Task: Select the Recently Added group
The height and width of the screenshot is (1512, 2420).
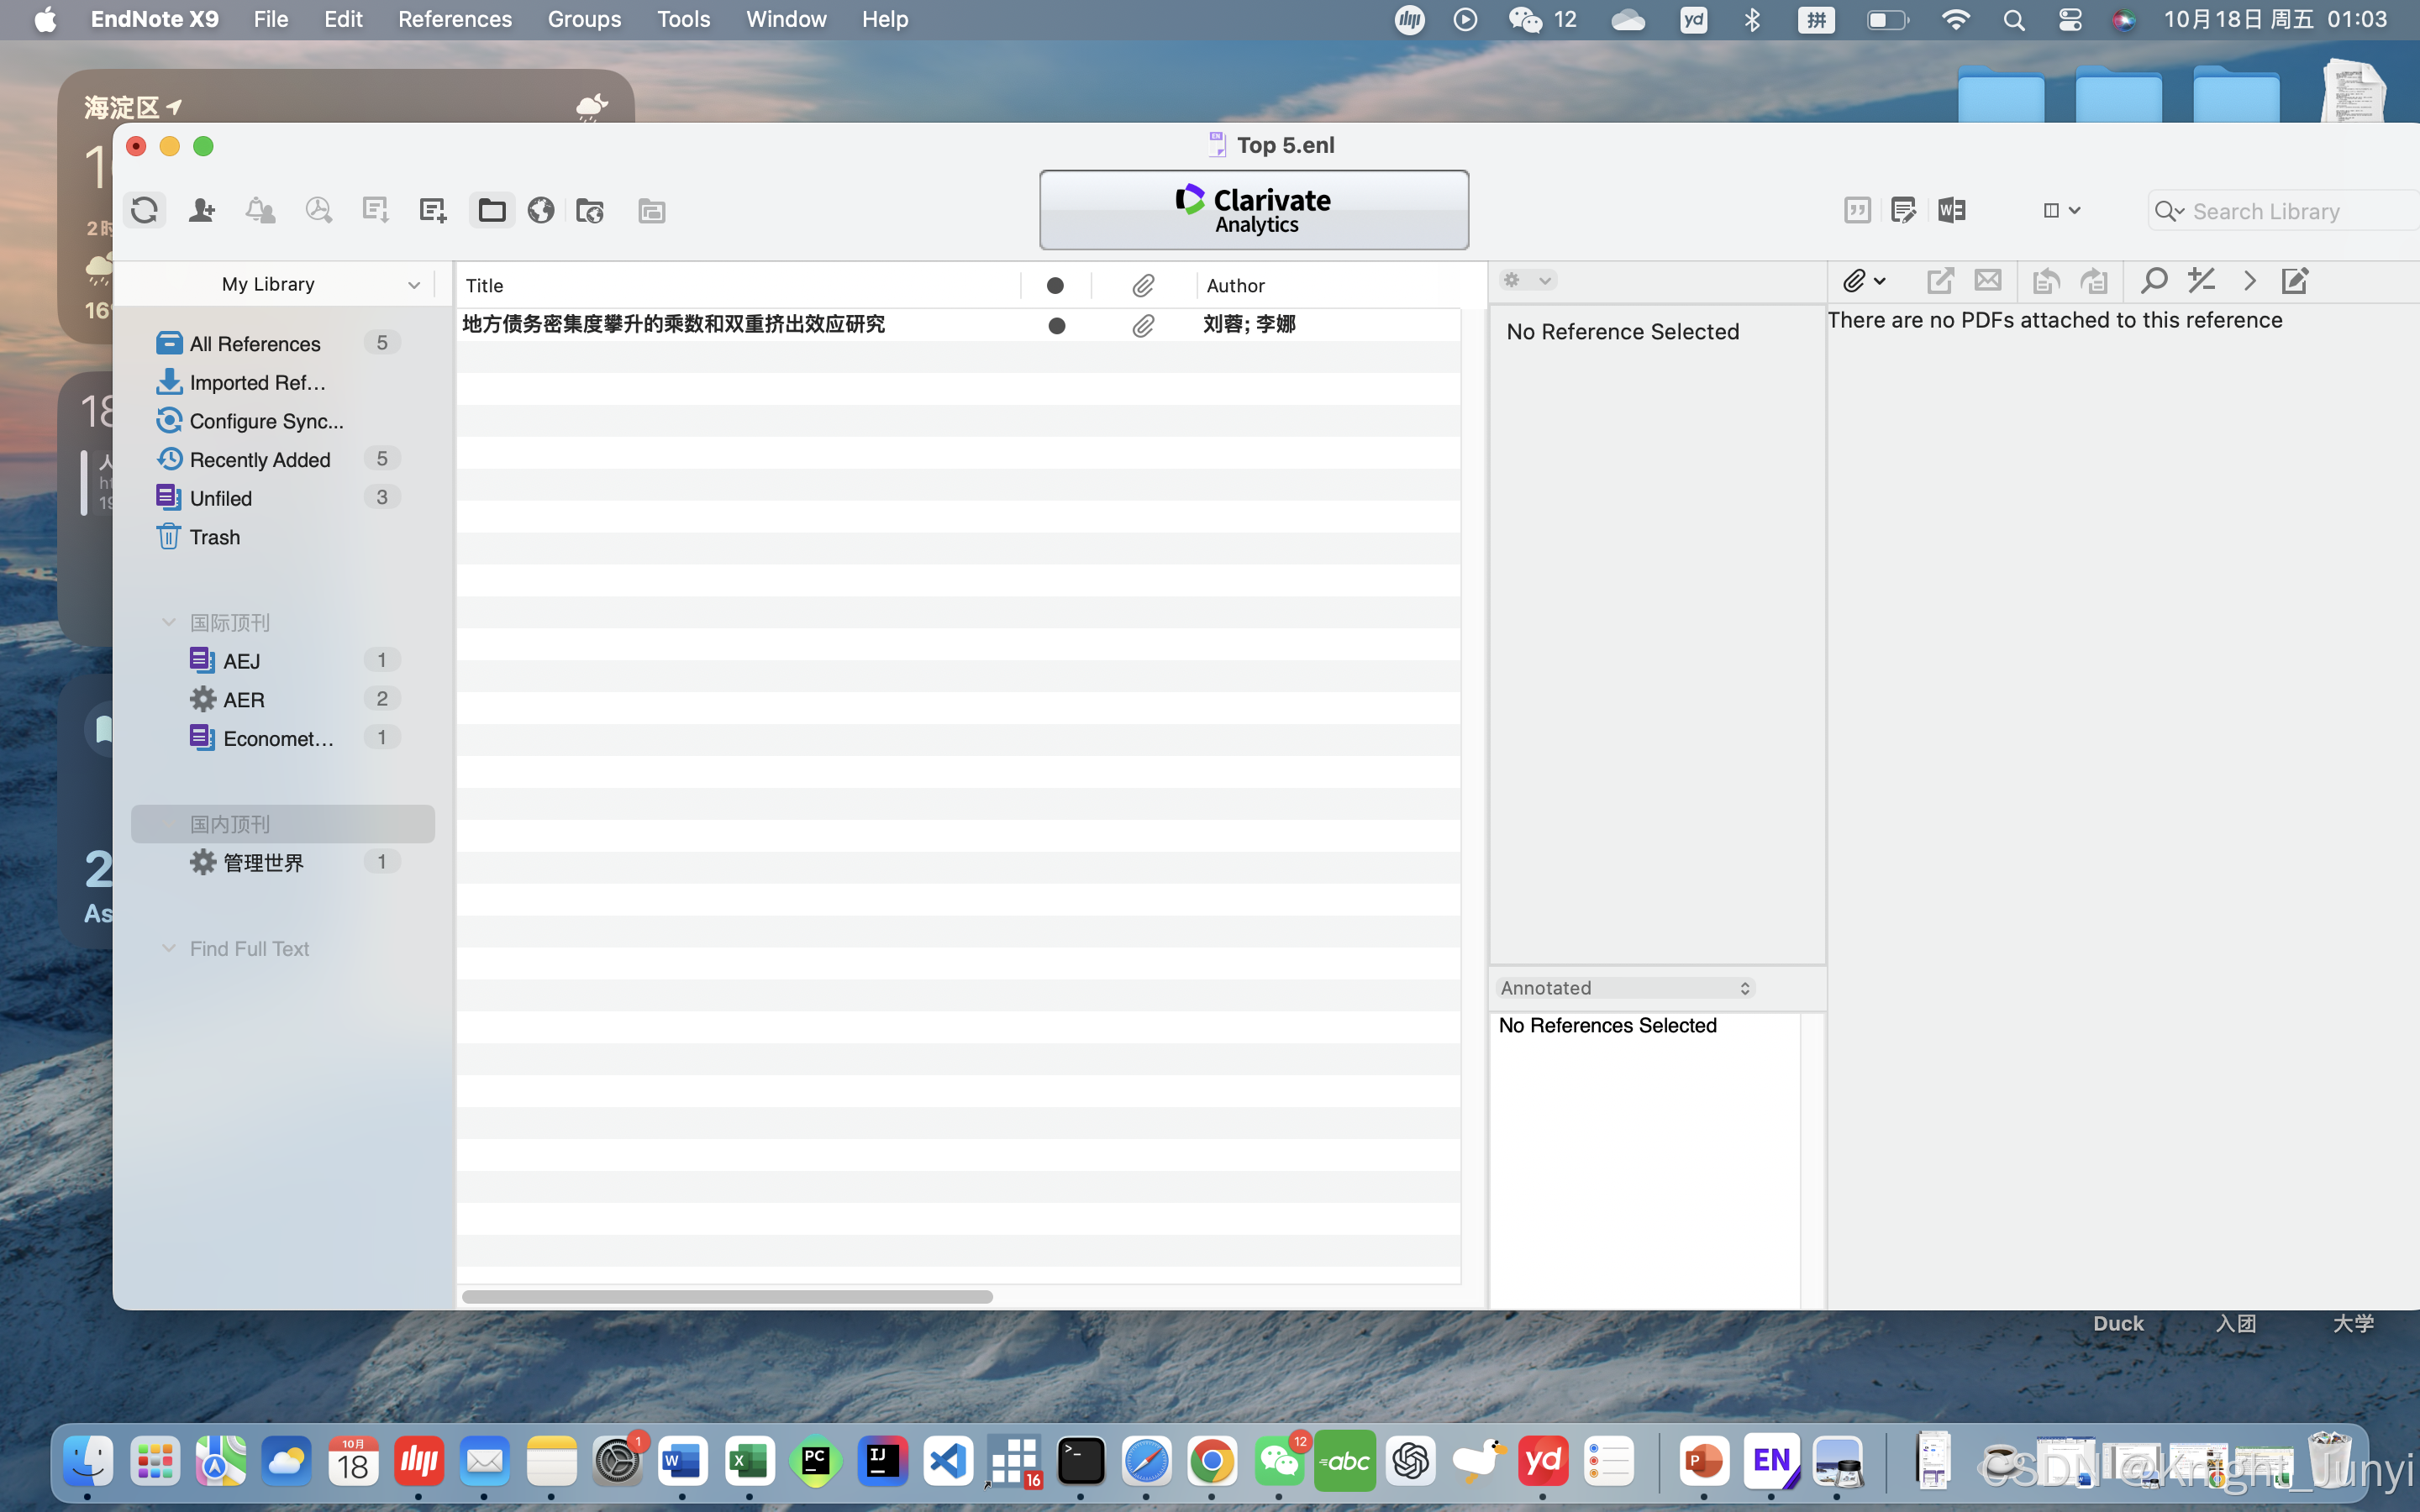Action: (259, 459)
